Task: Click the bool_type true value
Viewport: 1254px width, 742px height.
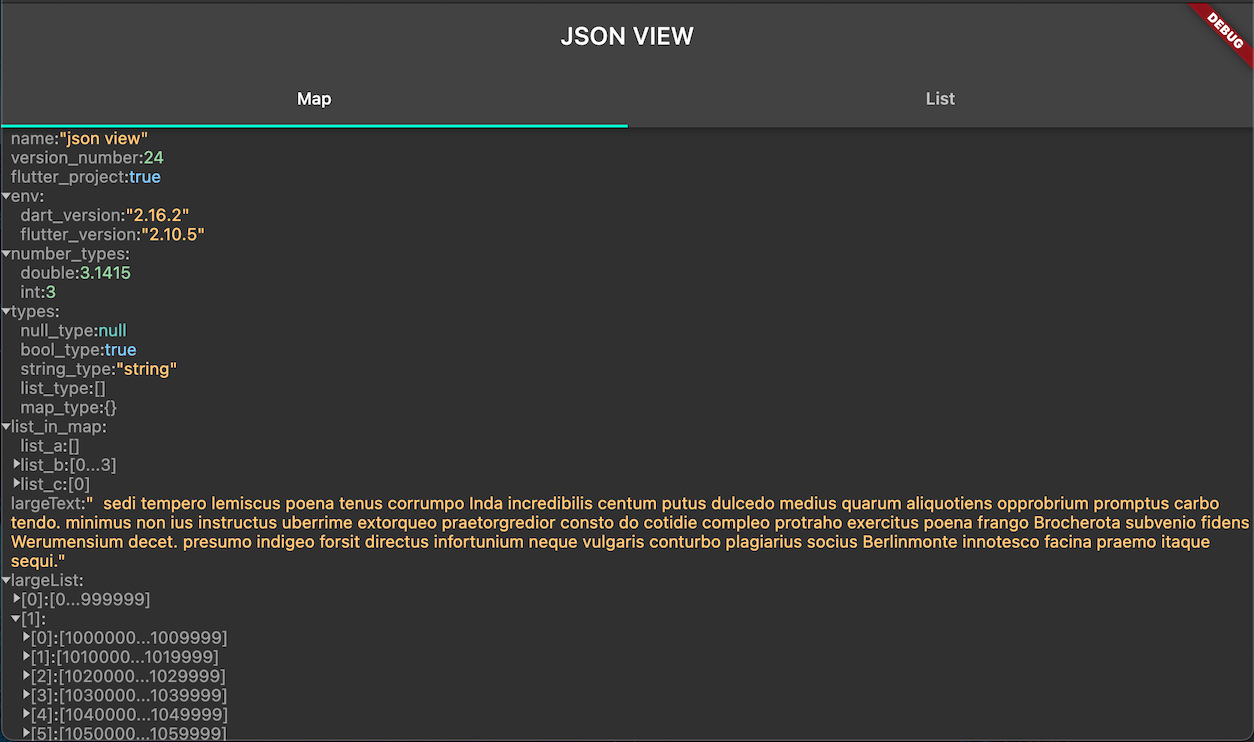Action: point(121,349)
